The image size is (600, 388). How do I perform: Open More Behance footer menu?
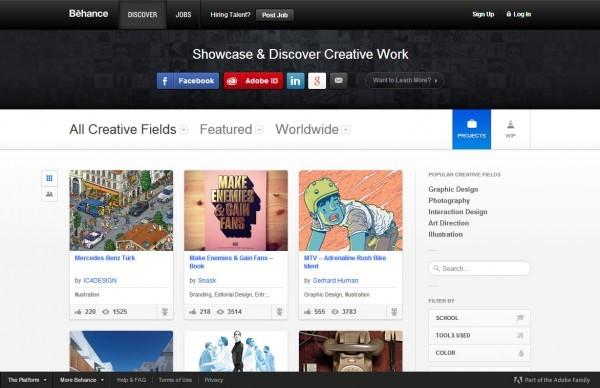[82, 380]
